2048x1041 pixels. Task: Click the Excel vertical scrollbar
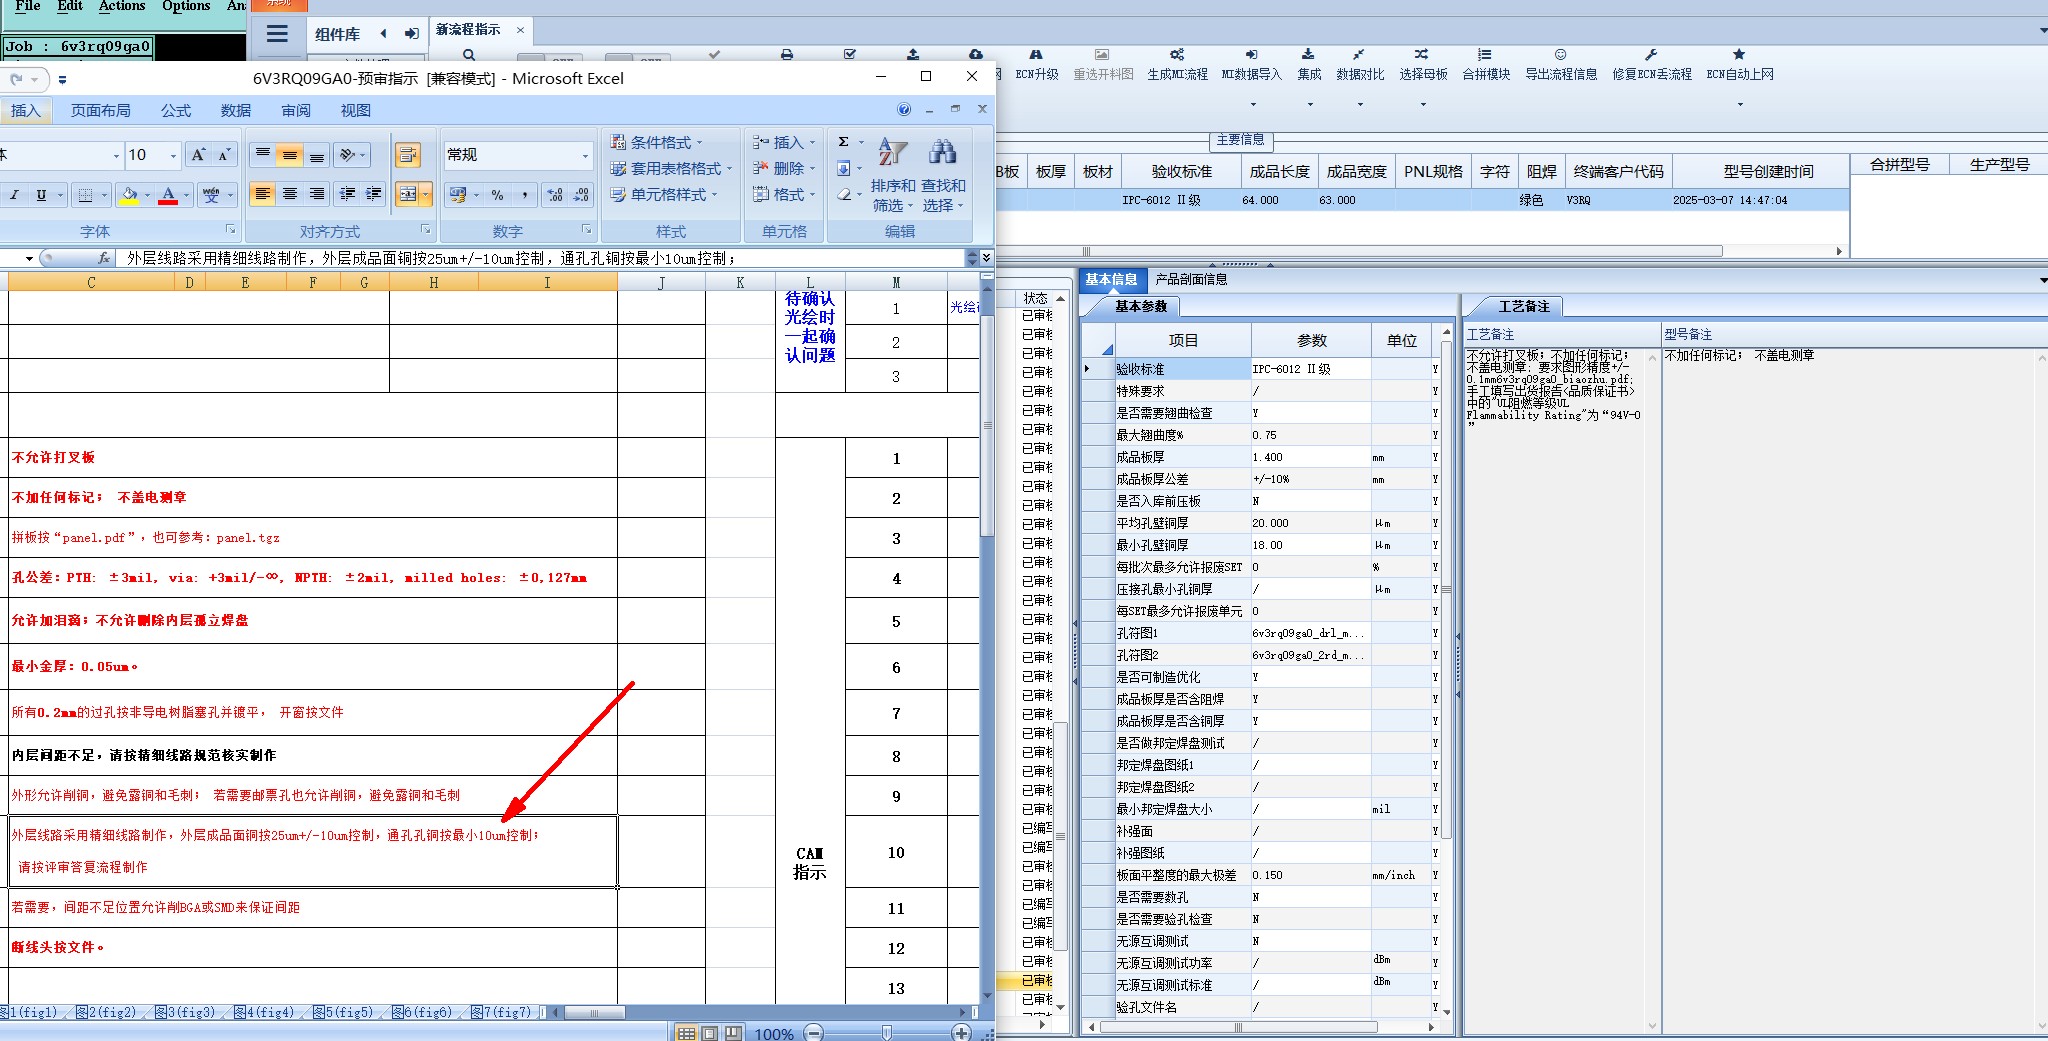coord(987,426)
